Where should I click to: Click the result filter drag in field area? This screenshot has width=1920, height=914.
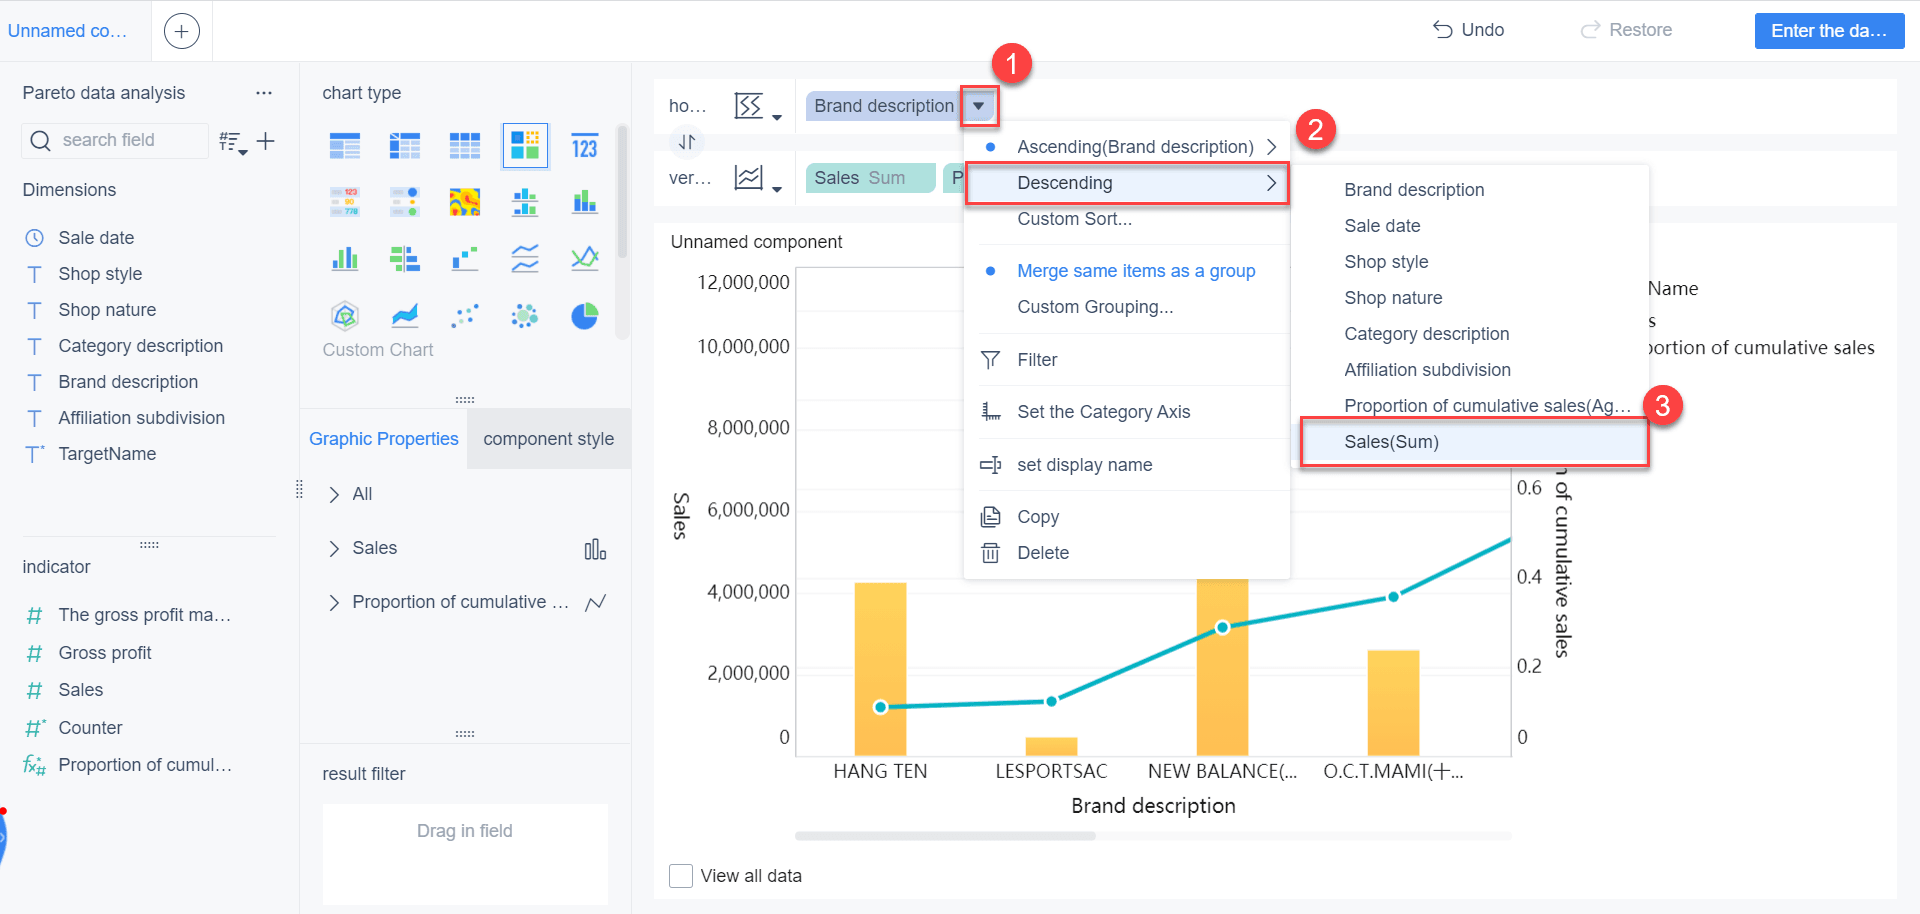[465, 854]
